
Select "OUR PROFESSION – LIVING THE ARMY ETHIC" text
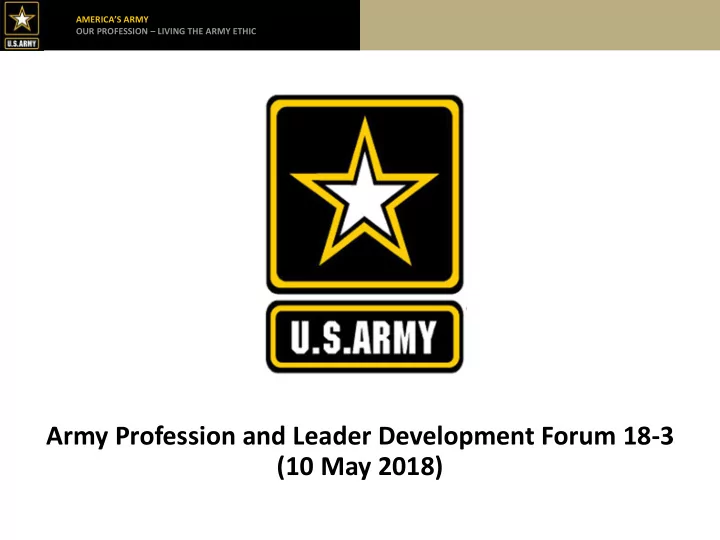[166, 31]
